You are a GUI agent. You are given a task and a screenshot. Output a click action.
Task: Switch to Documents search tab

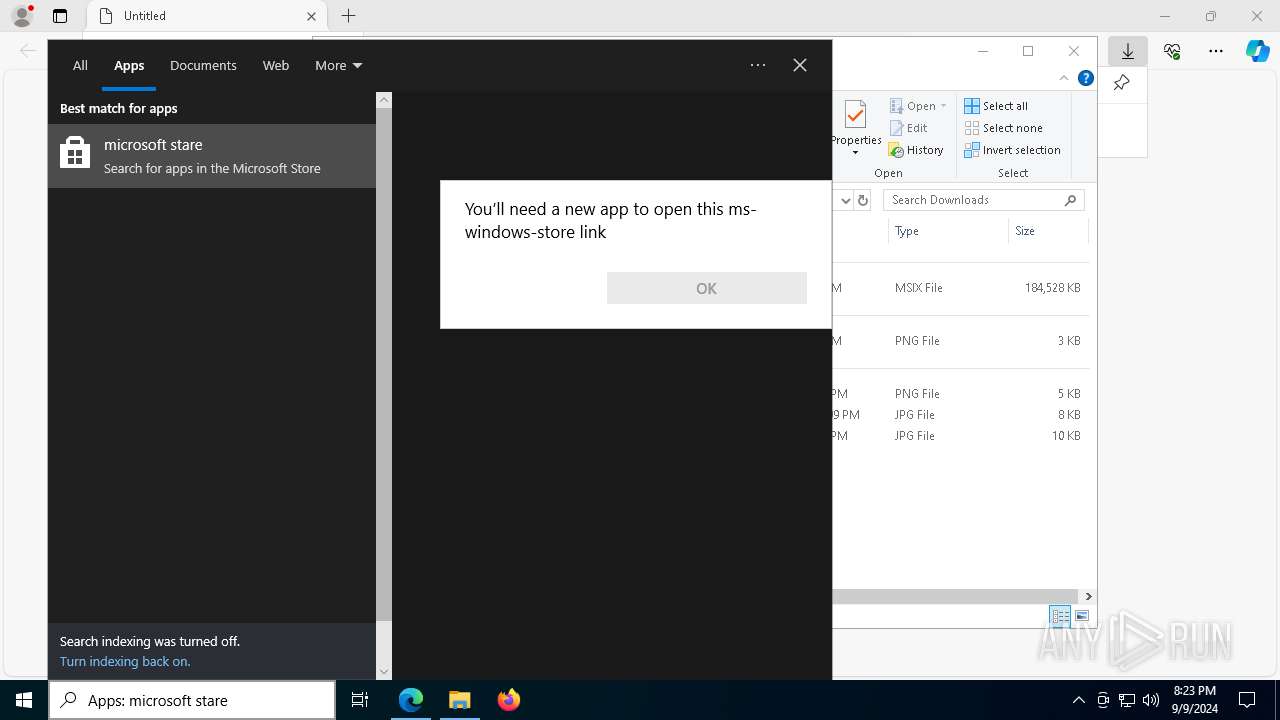(x=203, y=65)
